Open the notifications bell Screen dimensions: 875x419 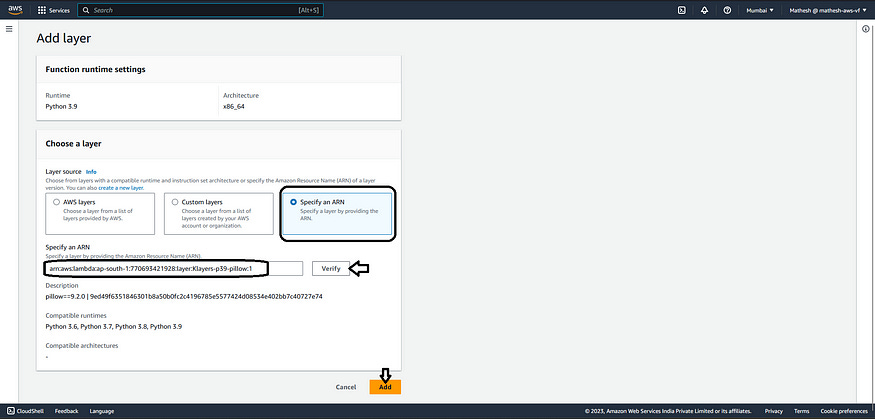[704, 10]
